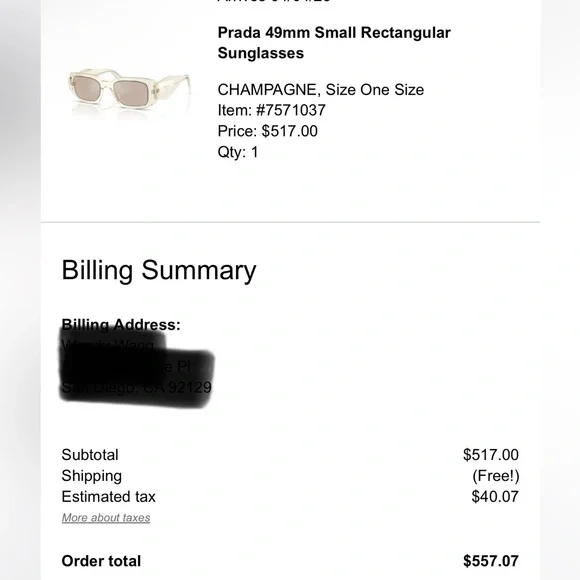Open the More about taxes link

pyautogui.click(x=106, y=517)
